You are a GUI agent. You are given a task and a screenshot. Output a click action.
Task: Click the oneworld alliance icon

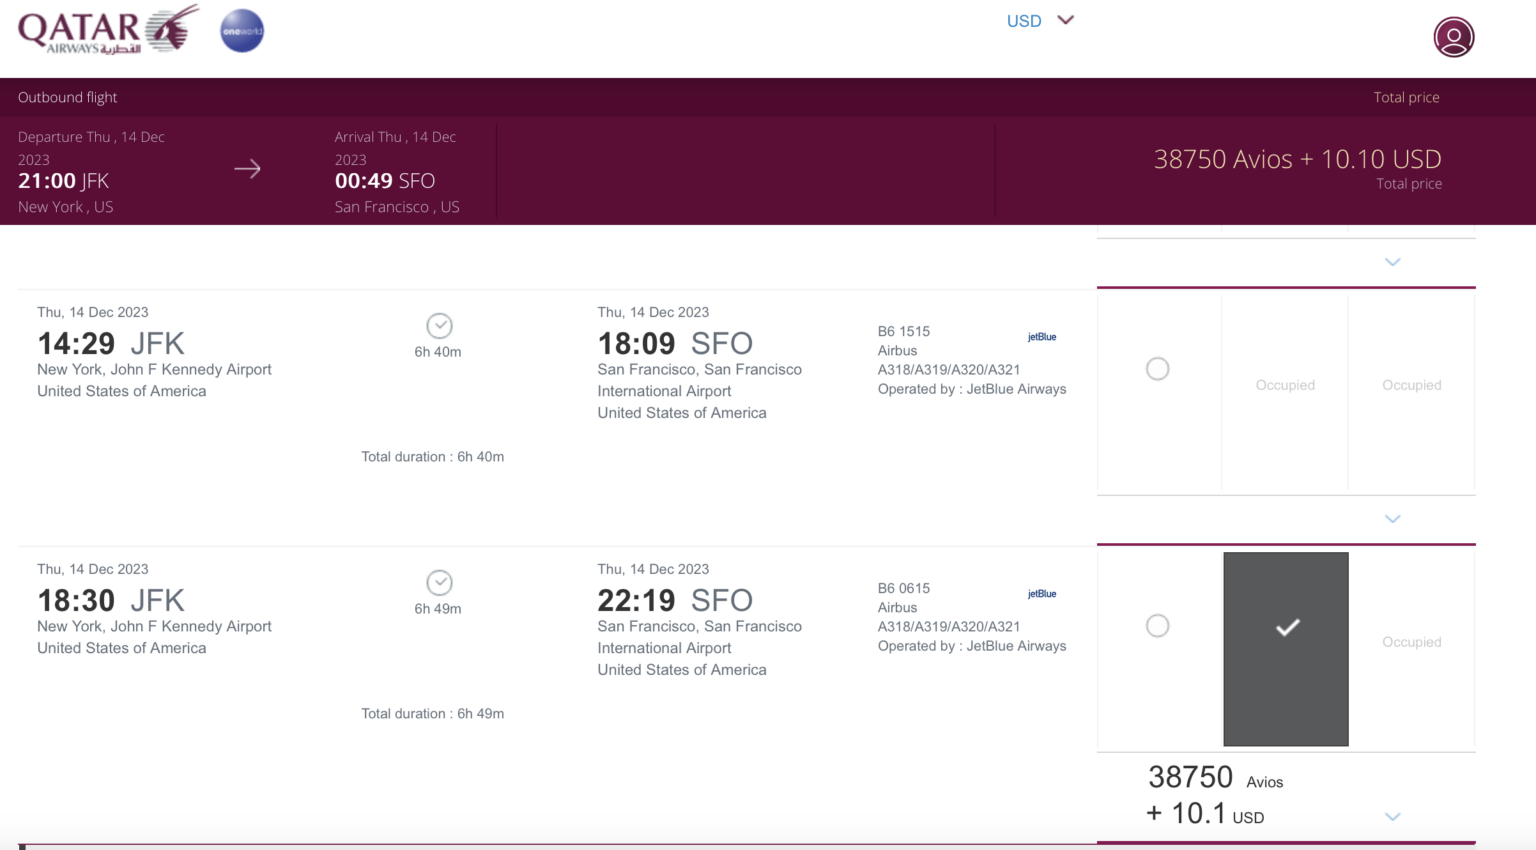coord(241,30)
